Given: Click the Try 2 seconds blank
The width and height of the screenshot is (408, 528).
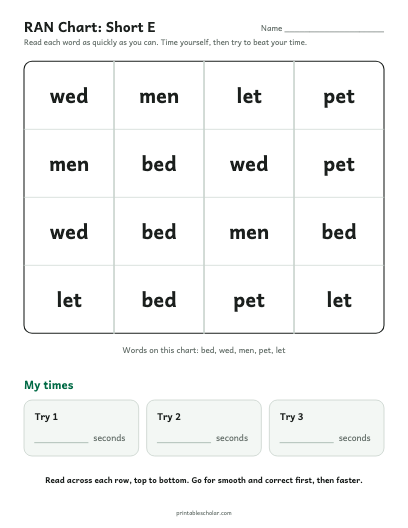Looking at the screenshot, I should point(184,441).
